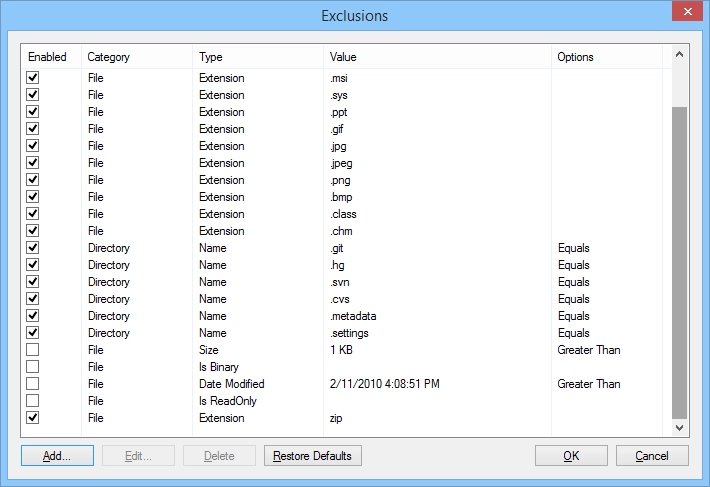Enable the Is Binary exclusion
The height and width of the screenshot is (487, 710).
(x=33, y=367)
